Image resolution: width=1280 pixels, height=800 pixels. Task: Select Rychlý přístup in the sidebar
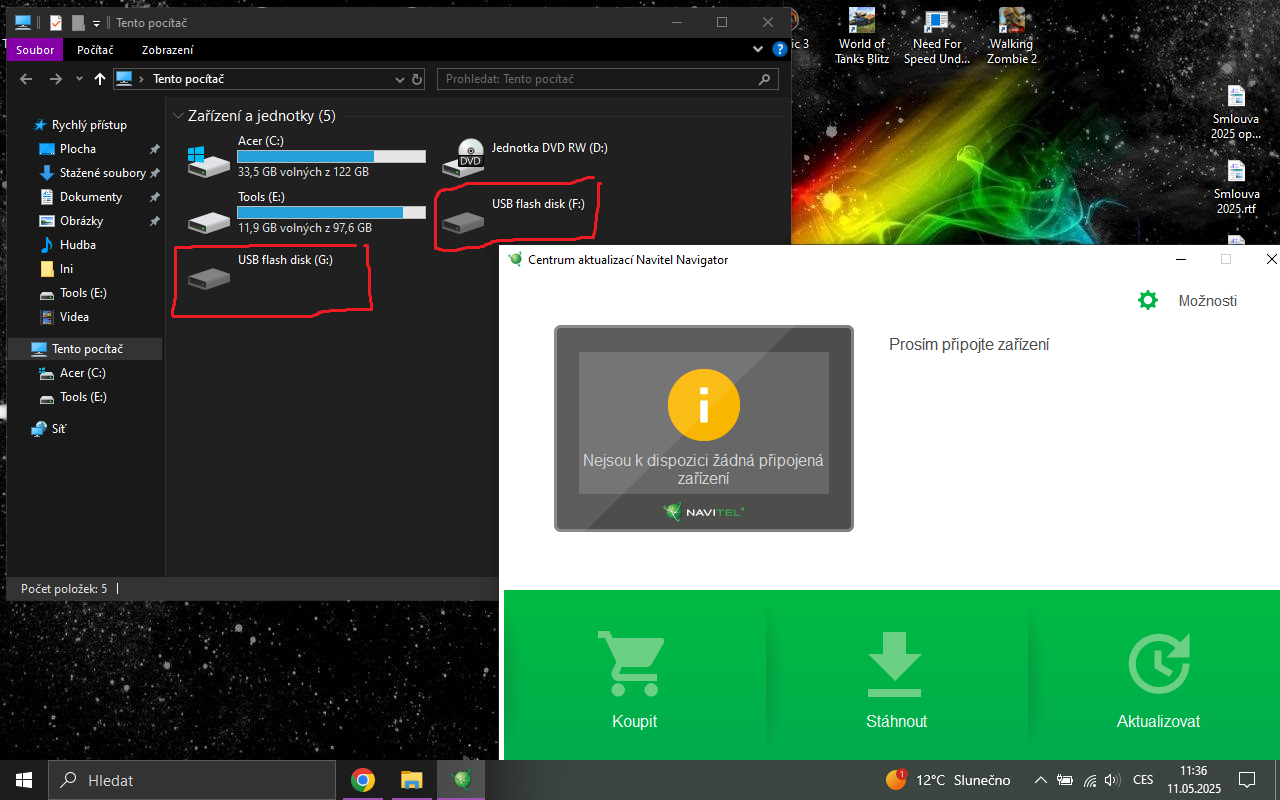89,125
